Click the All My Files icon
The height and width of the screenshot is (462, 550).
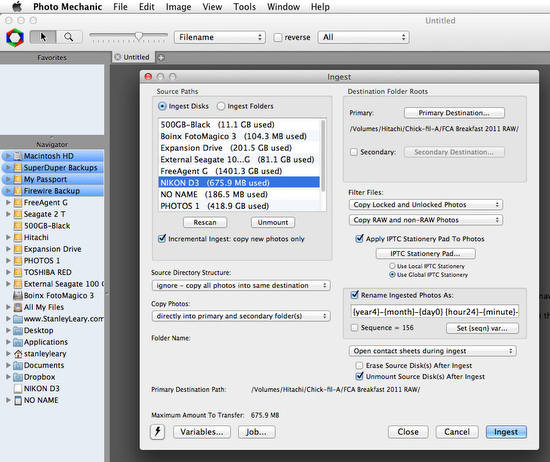pos(18,307)
